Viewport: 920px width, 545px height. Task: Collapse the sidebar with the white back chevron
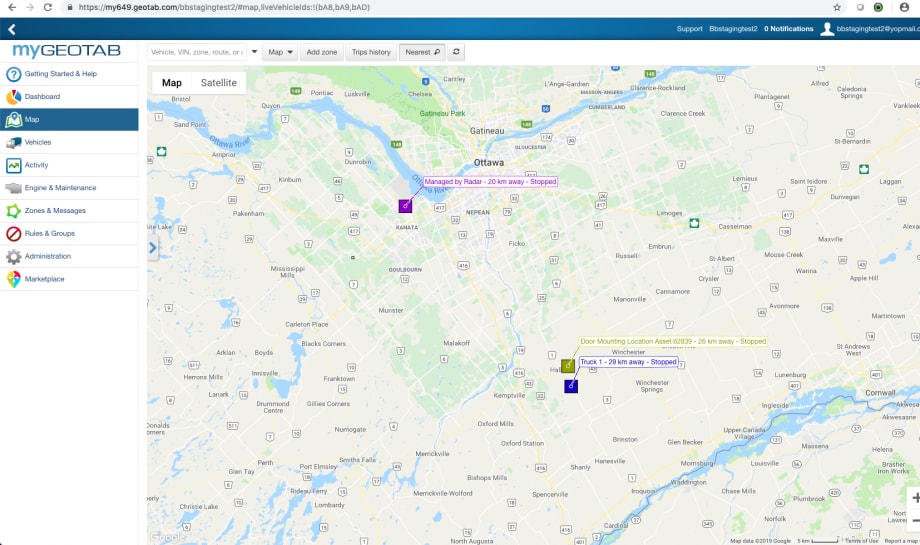[12, 29]
